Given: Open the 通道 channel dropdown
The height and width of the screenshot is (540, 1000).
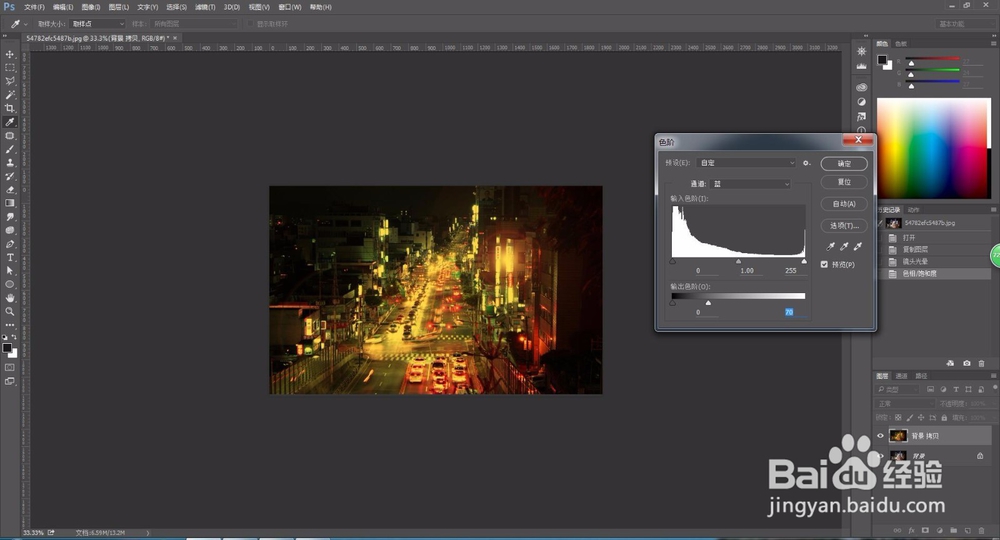Looking at the screenshot, I should click(x=750, y=184).
